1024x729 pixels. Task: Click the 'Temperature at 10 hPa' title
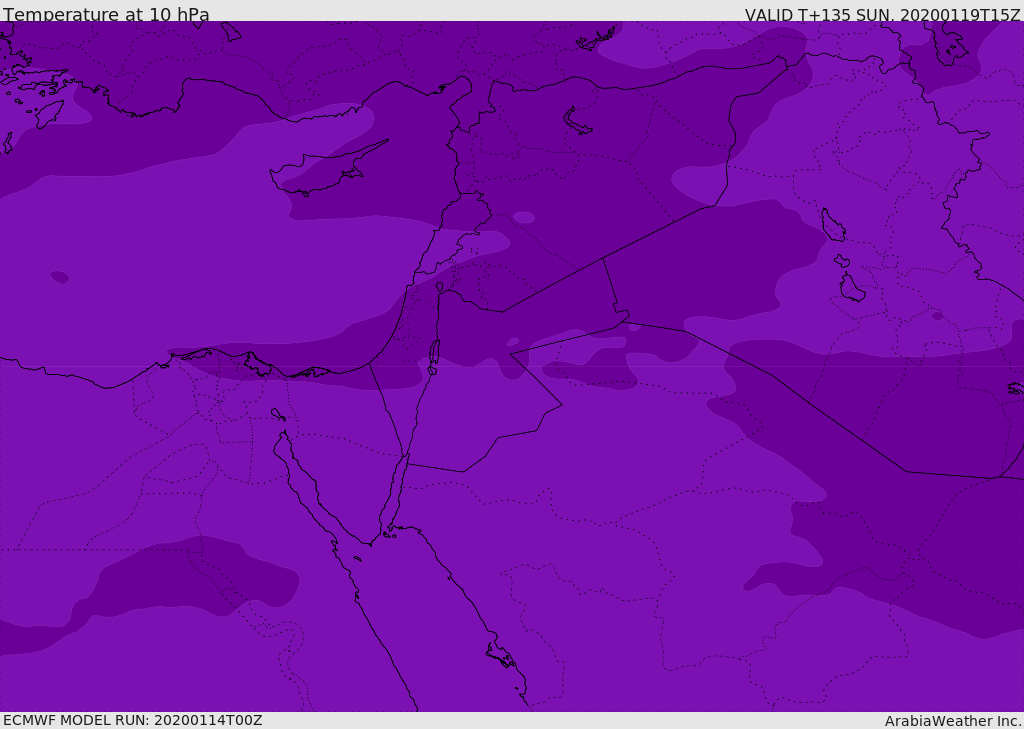pyautogui.click(x=106, y=14)
